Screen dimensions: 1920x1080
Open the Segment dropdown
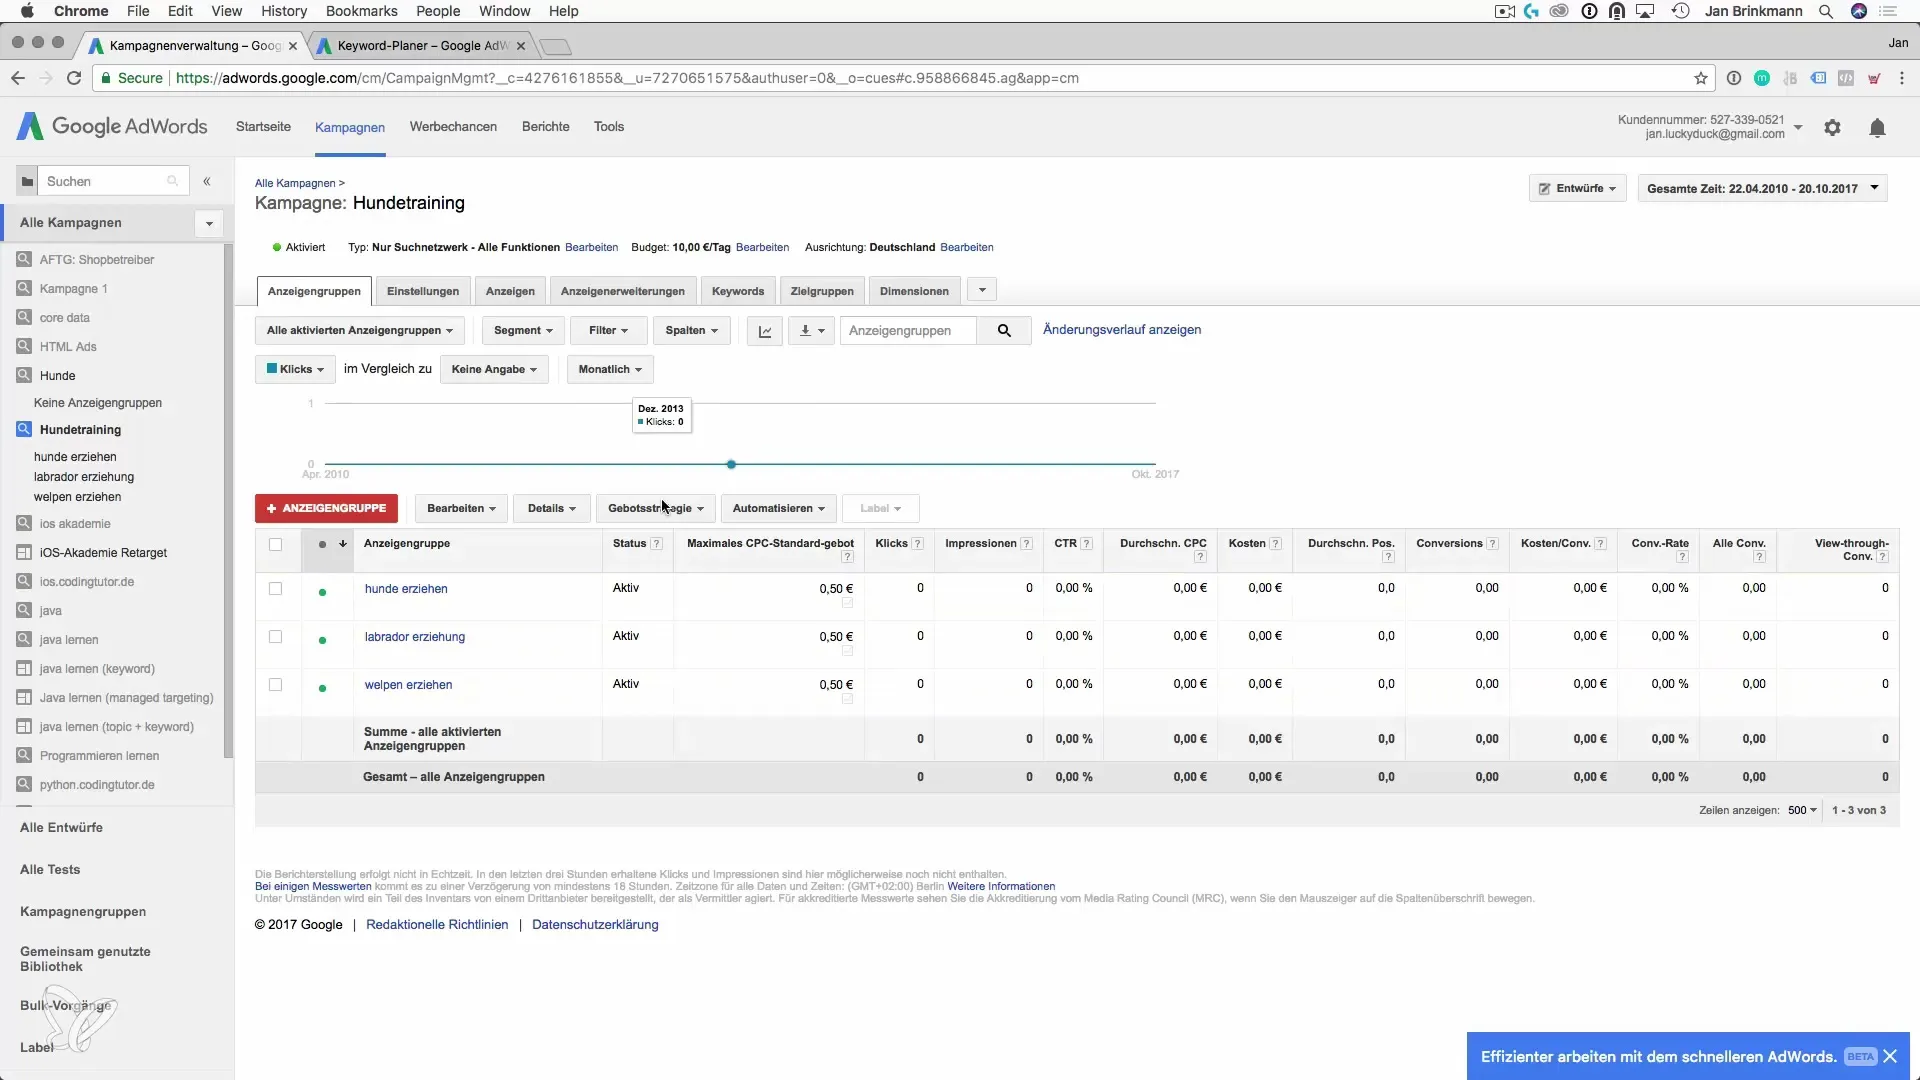click(523, 331)
